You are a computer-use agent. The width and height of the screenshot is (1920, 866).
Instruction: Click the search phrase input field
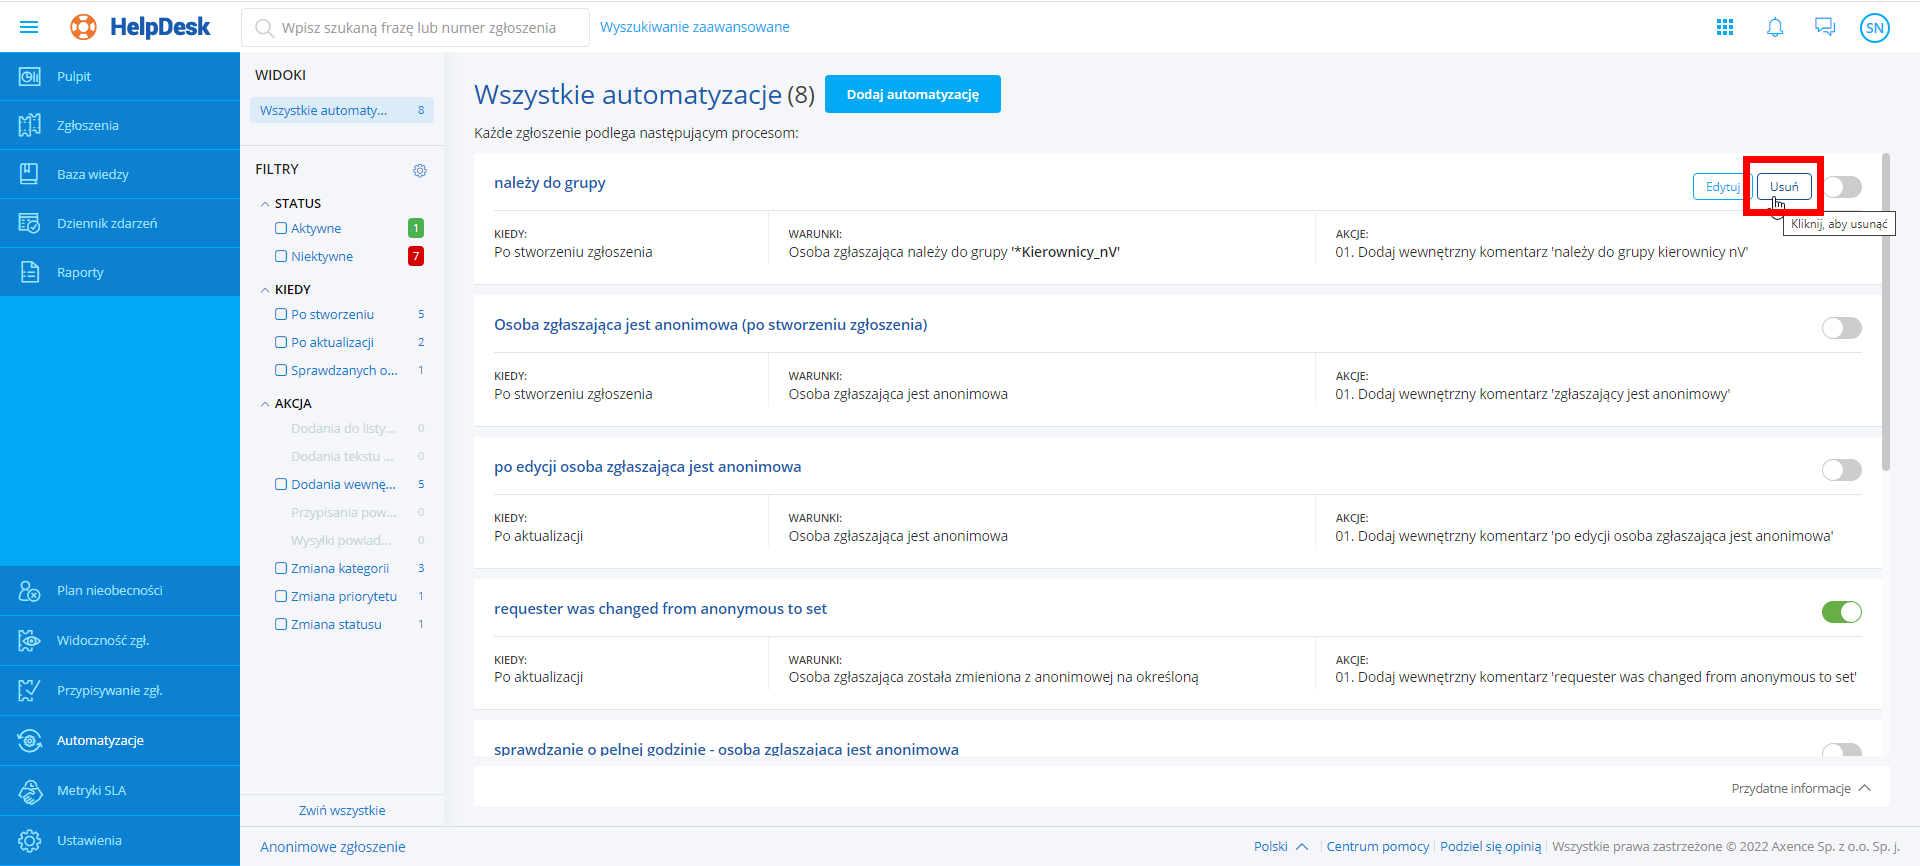(418, 28)
